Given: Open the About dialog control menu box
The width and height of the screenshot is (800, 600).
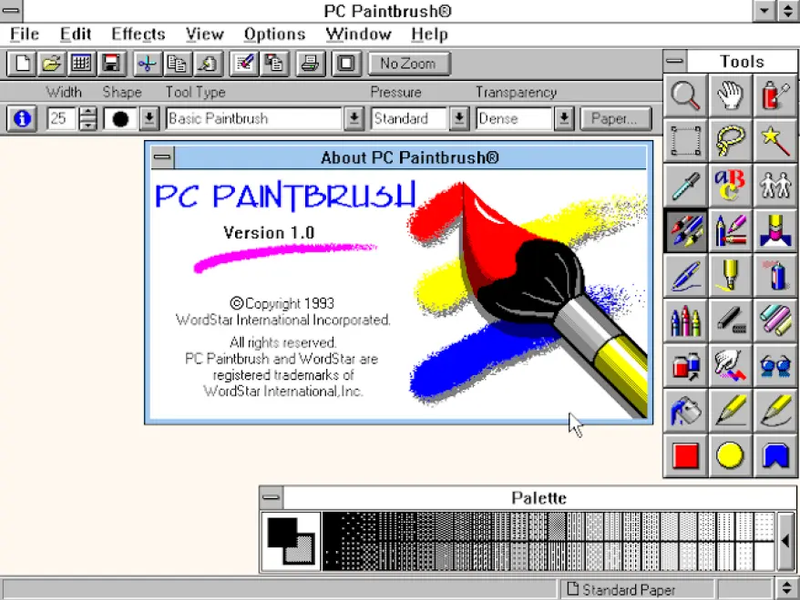Looking at the screenshot, I should (162, 157).
